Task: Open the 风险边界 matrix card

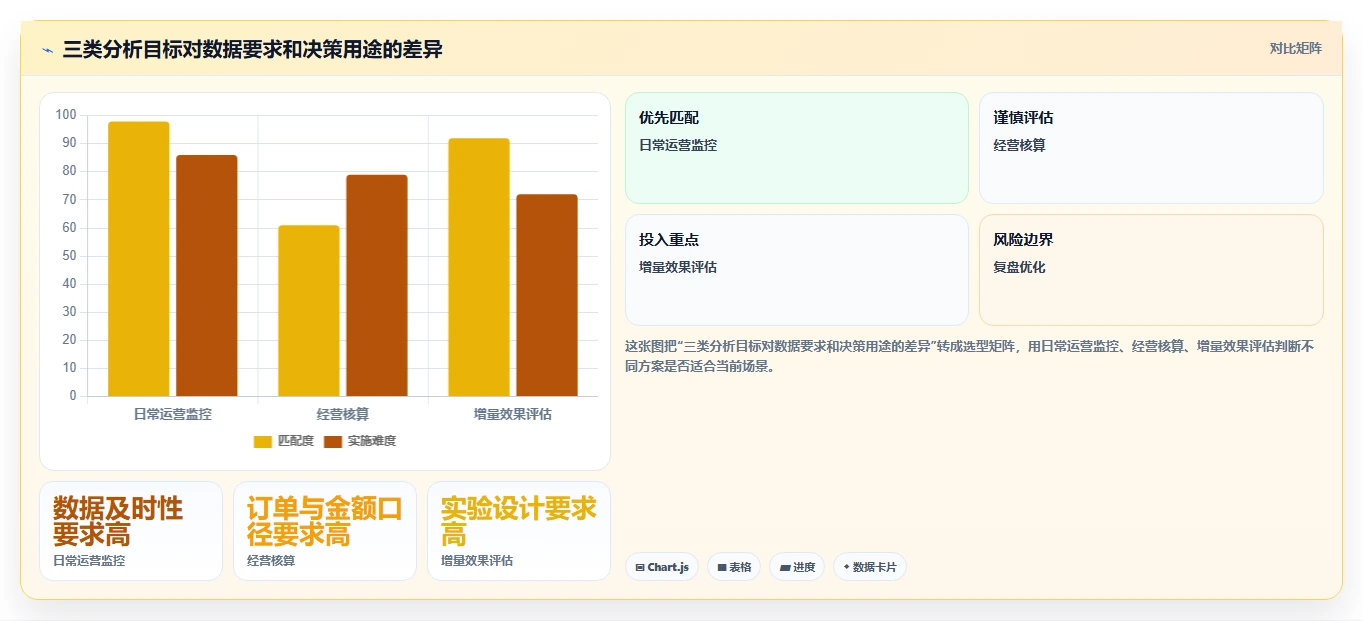Action: pyautogui.click(x=1151, y=270)
